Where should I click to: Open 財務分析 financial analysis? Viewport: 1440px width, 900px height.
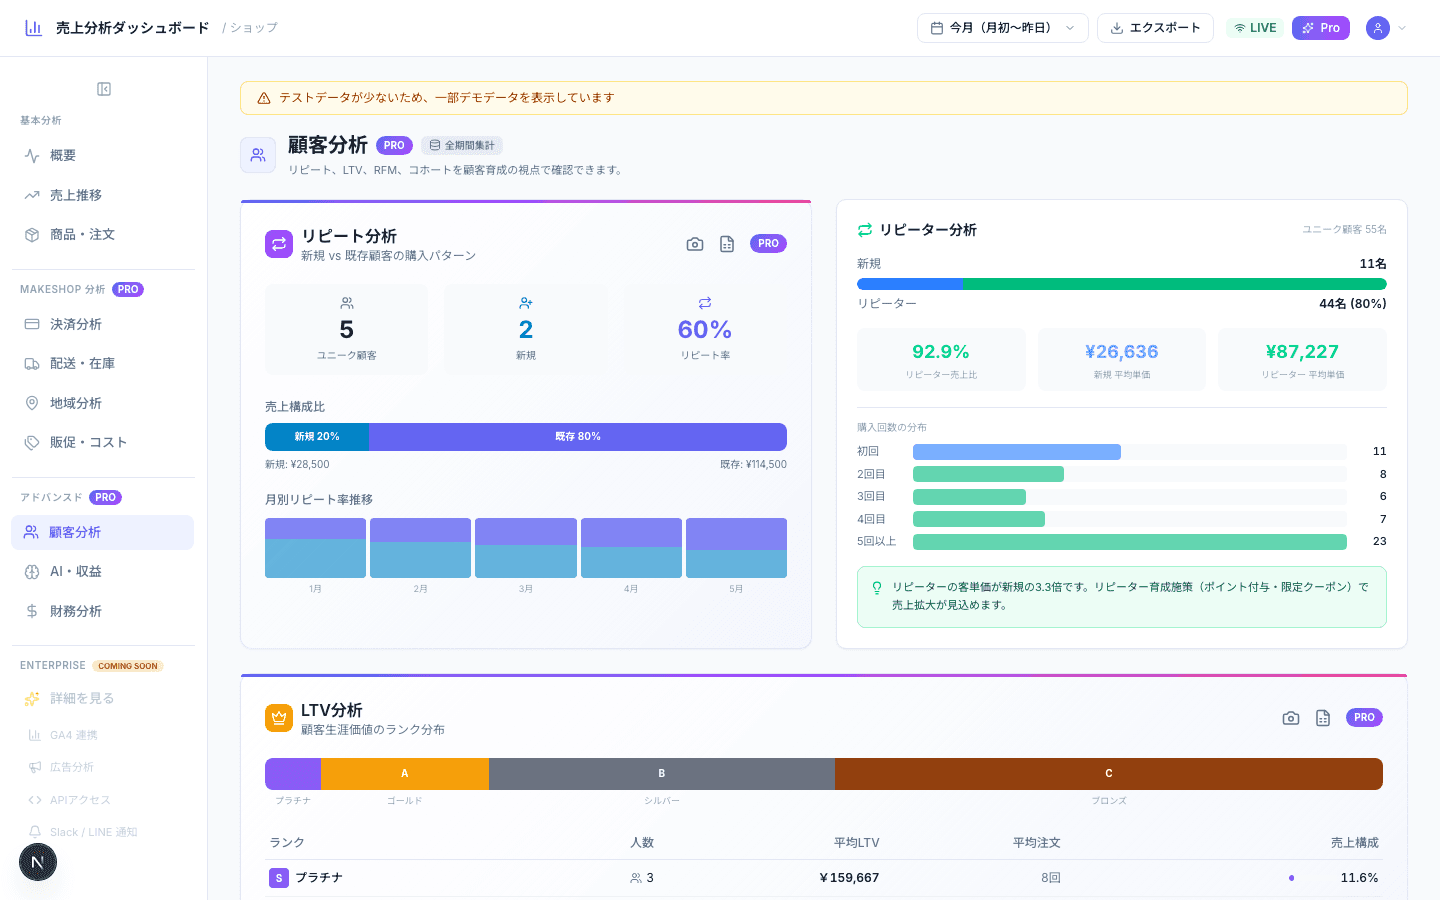102,611
